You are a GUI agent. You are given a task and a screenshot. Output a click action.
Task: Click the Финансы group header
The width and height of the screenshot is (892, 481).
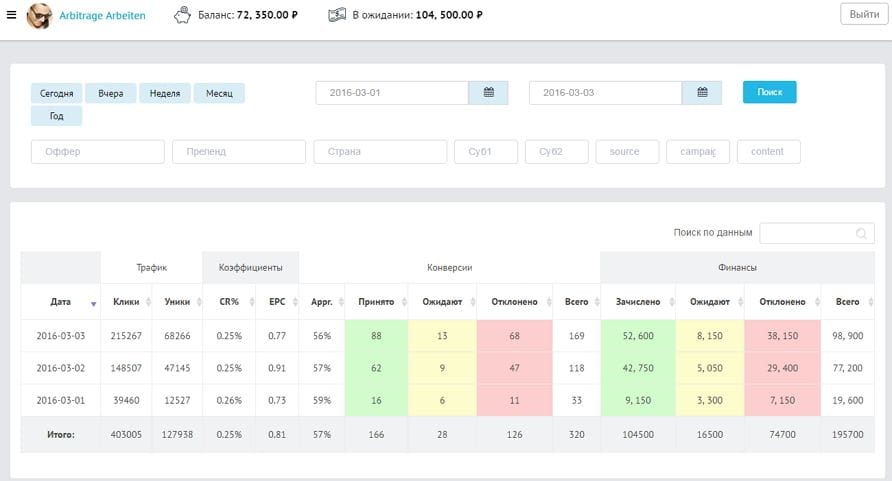coord(737,268)
